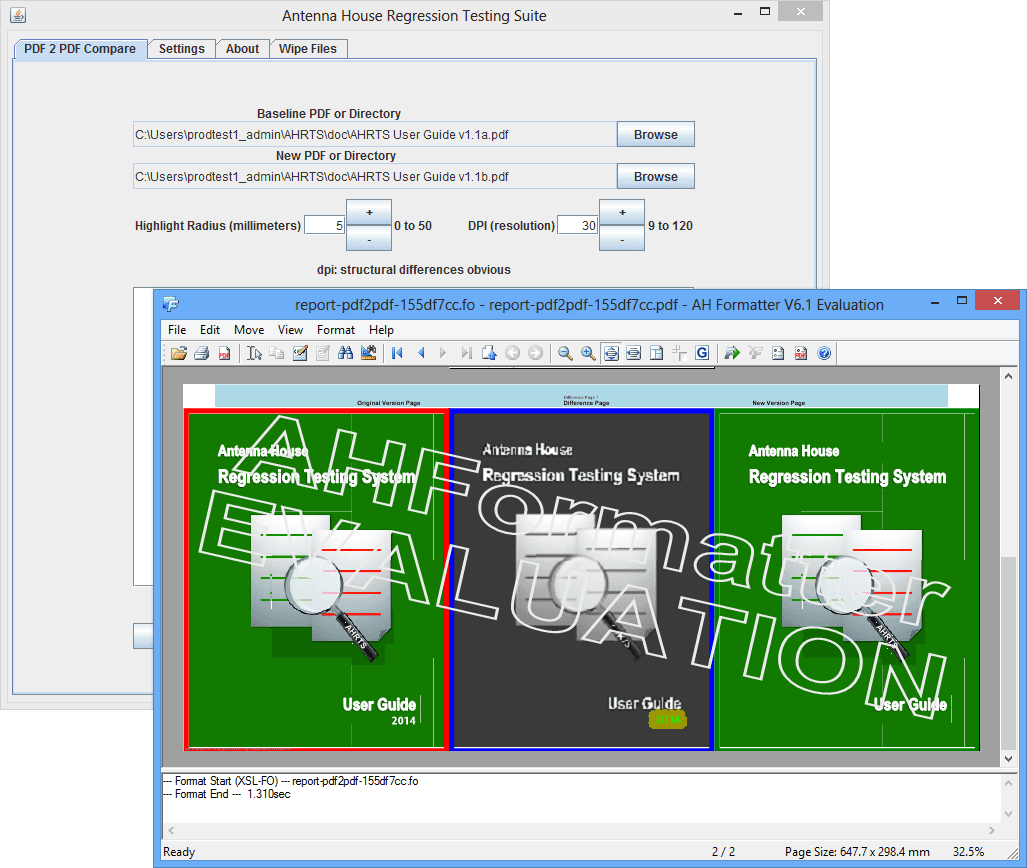Click the fit page width icon

(x=633, y=353)
